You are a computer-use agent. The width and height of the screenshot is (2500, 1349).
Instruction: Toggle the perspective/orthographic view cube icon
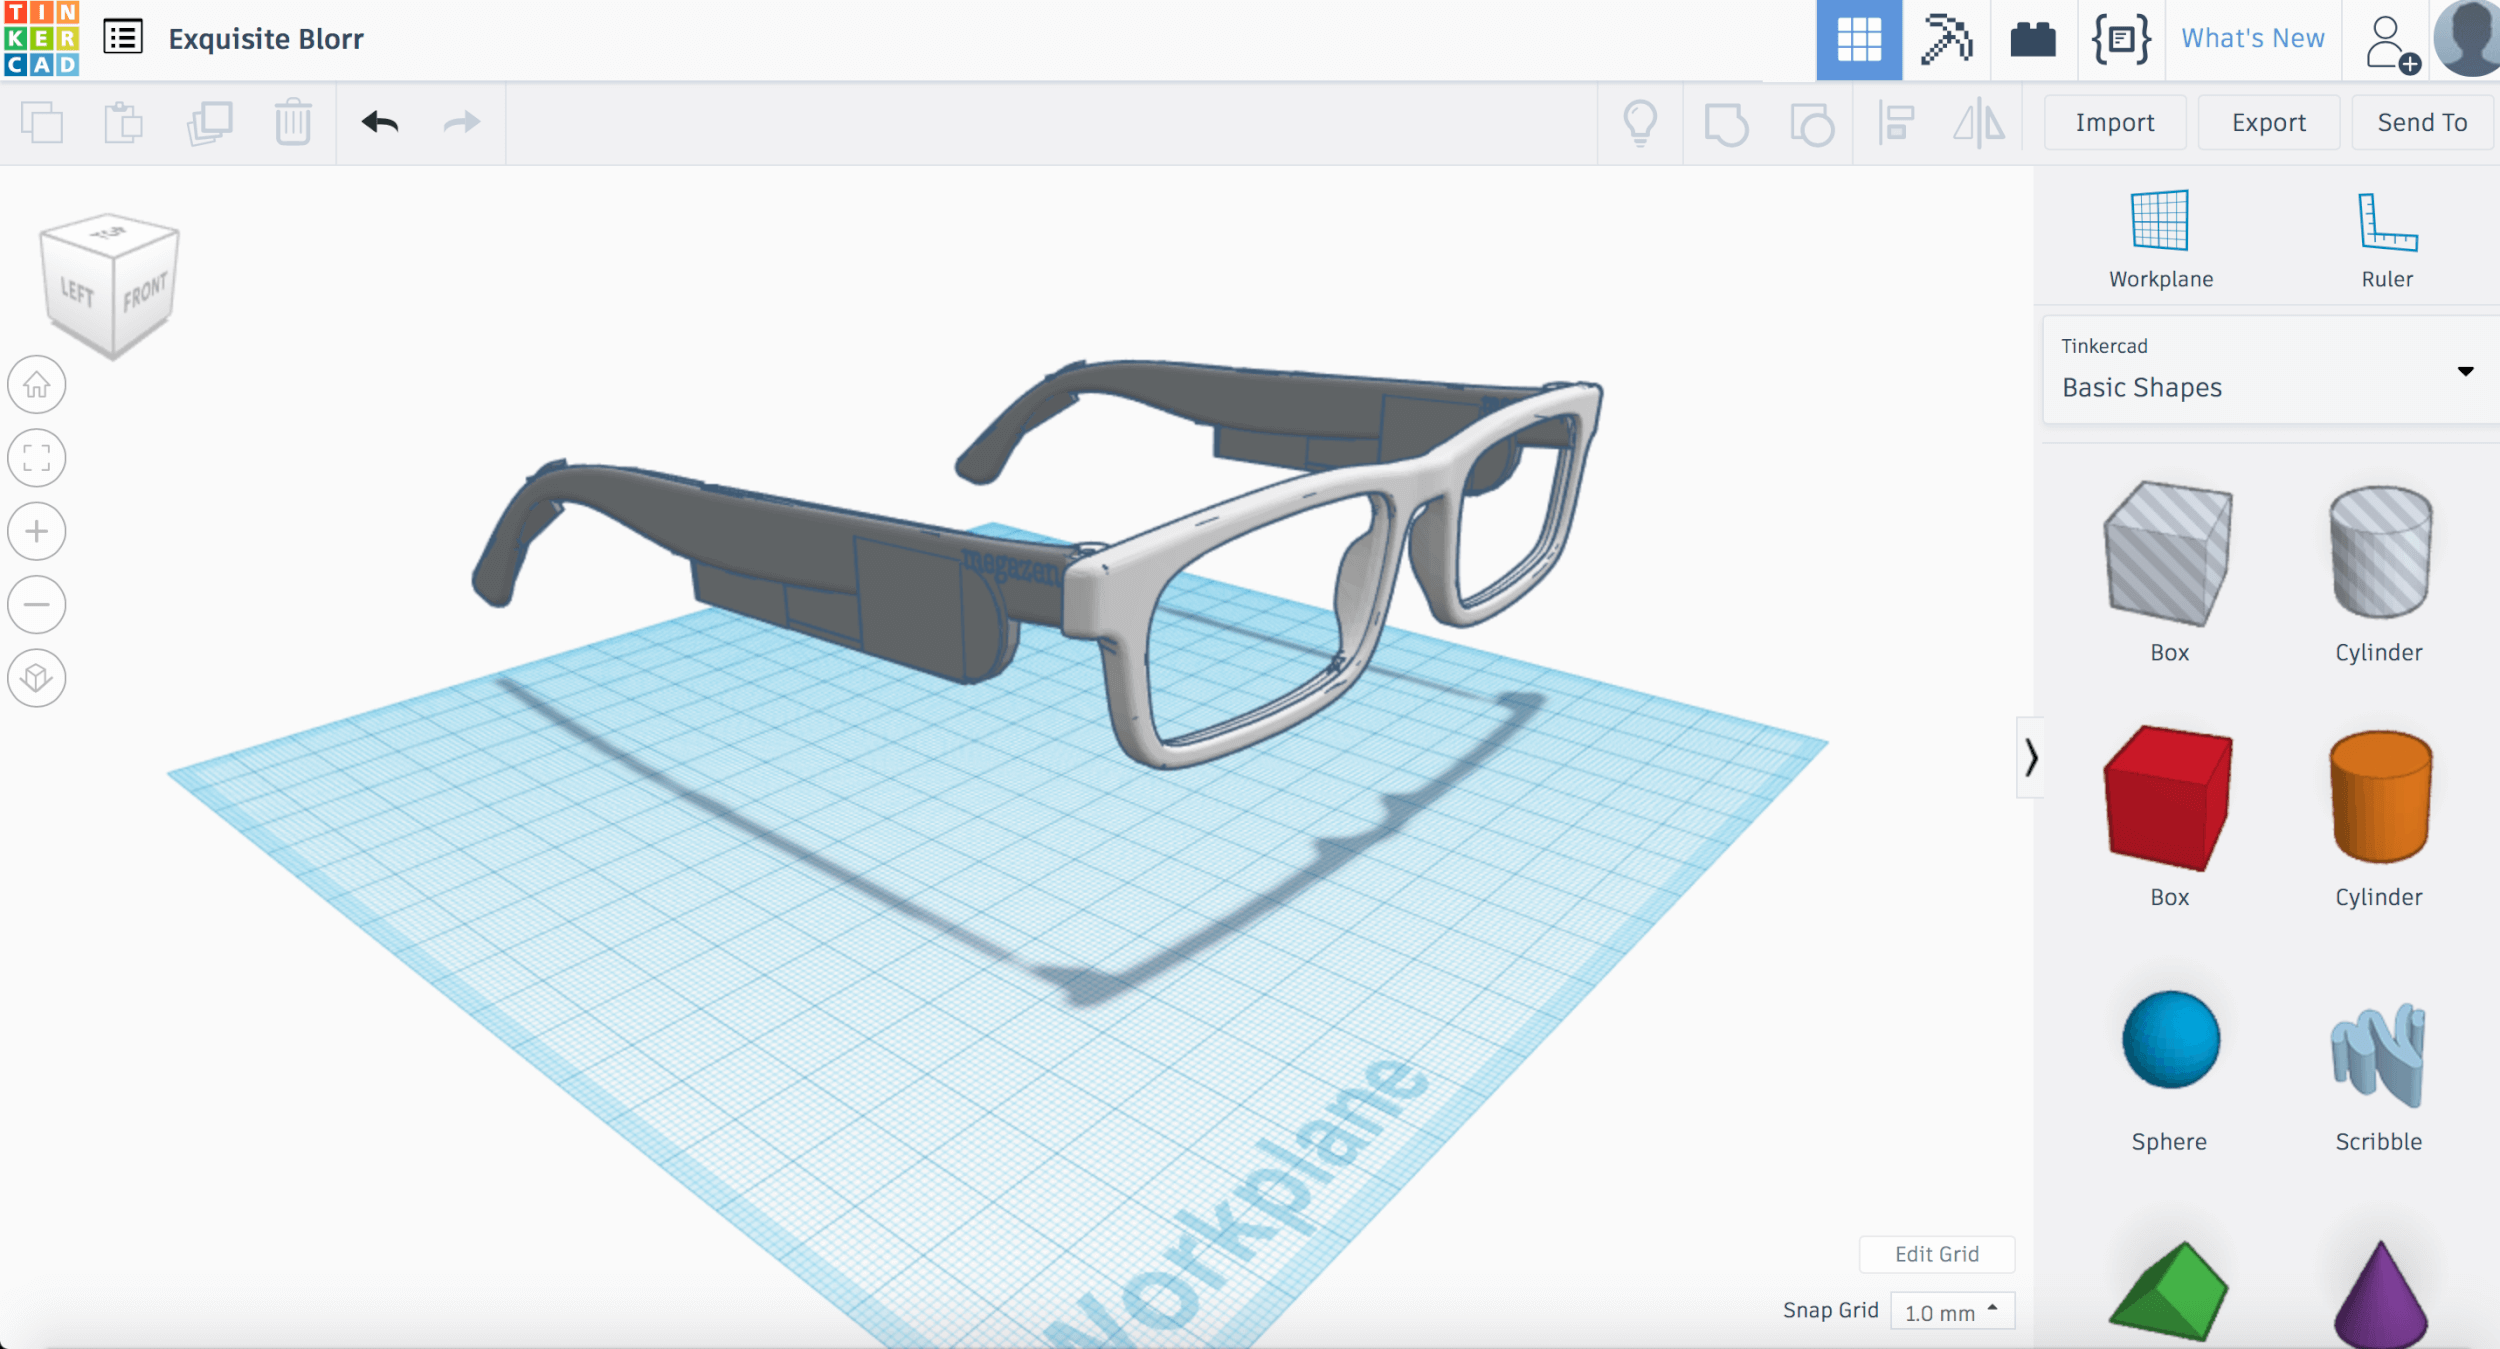pyautogui.click(x=37, y=678)
